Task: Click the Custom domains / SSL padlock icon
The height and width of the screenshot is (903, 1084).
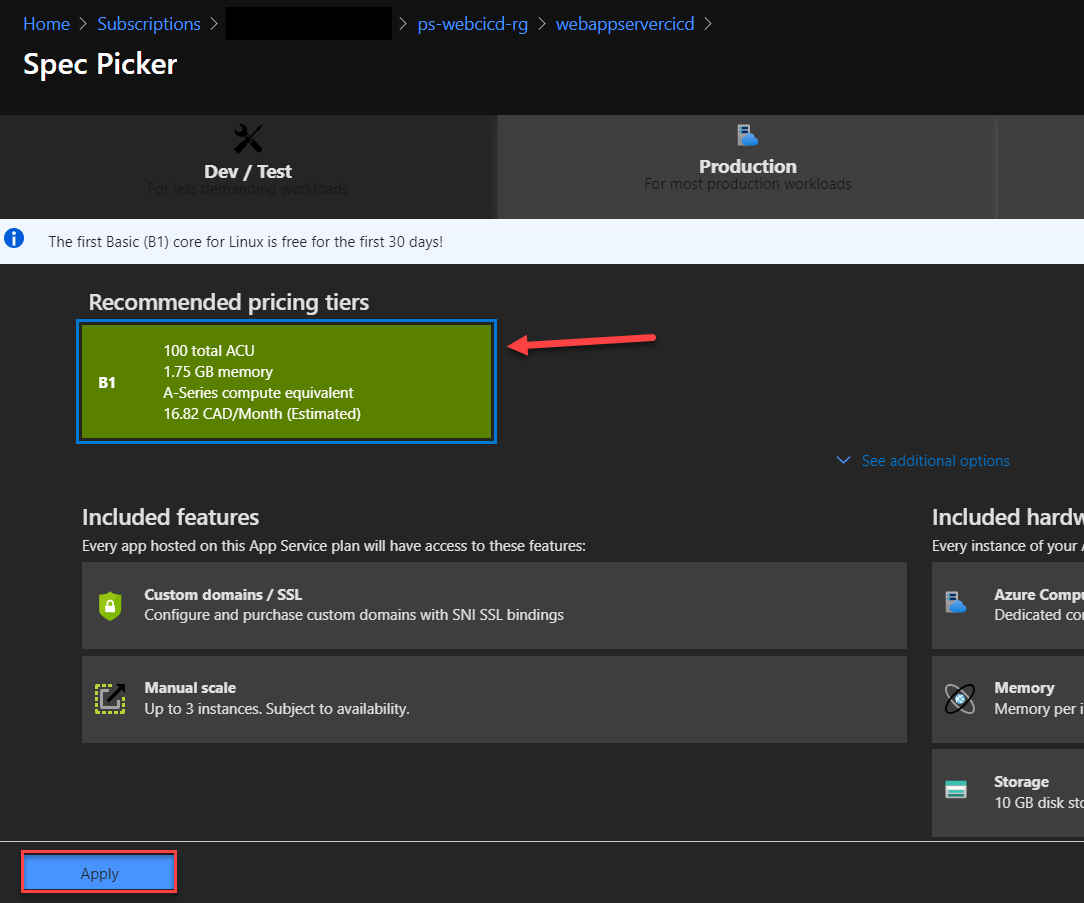Action: point(110,605)
